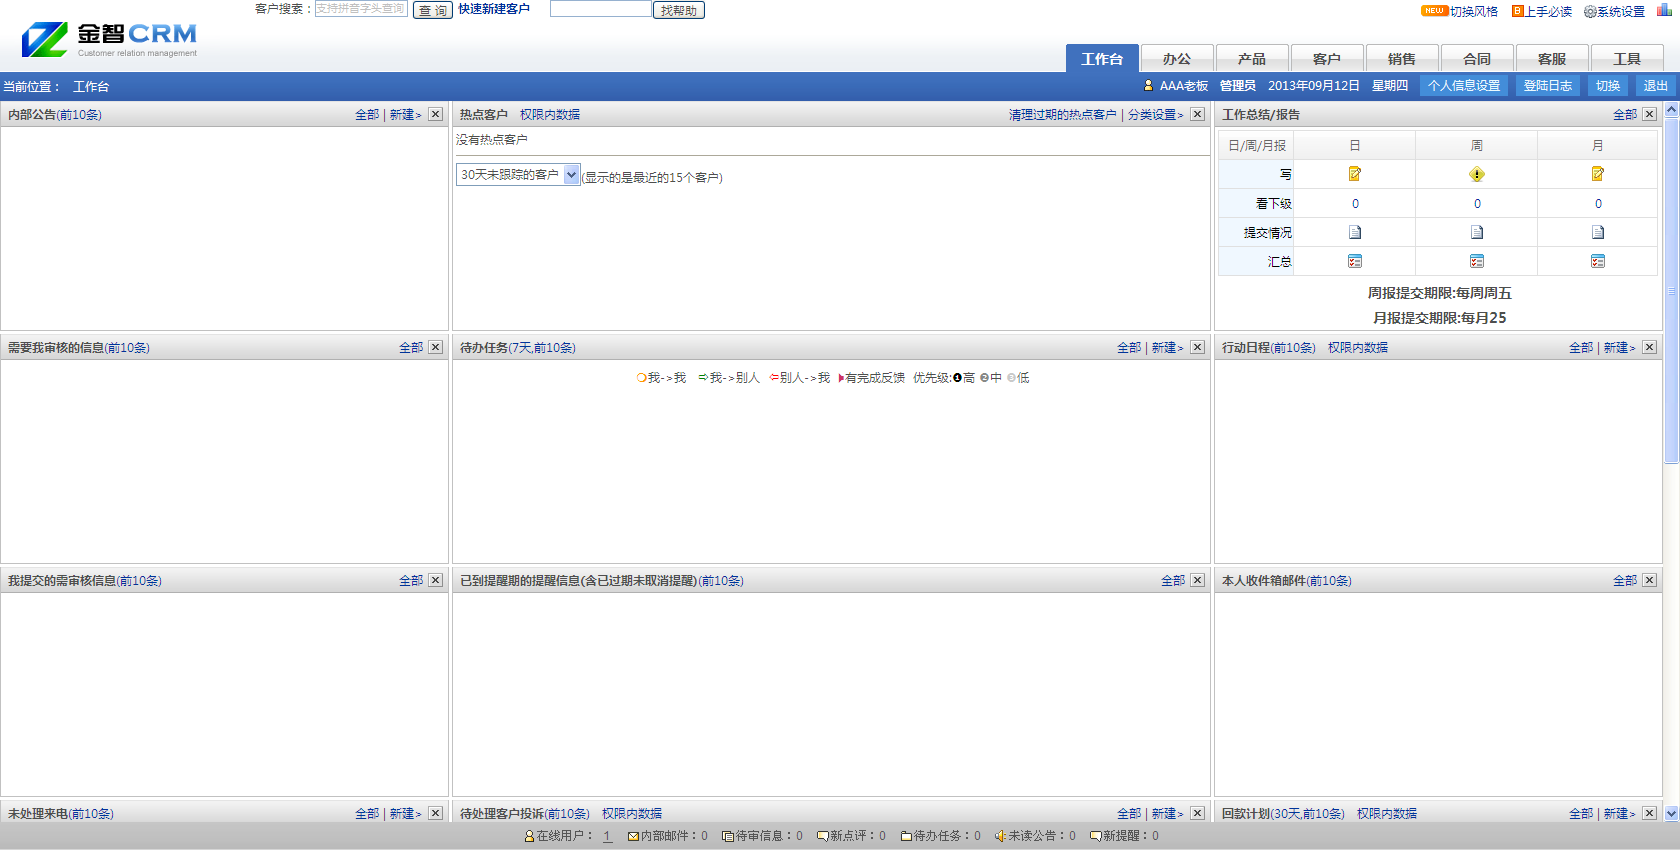Click the 找帮助 button

click(679, 10)
